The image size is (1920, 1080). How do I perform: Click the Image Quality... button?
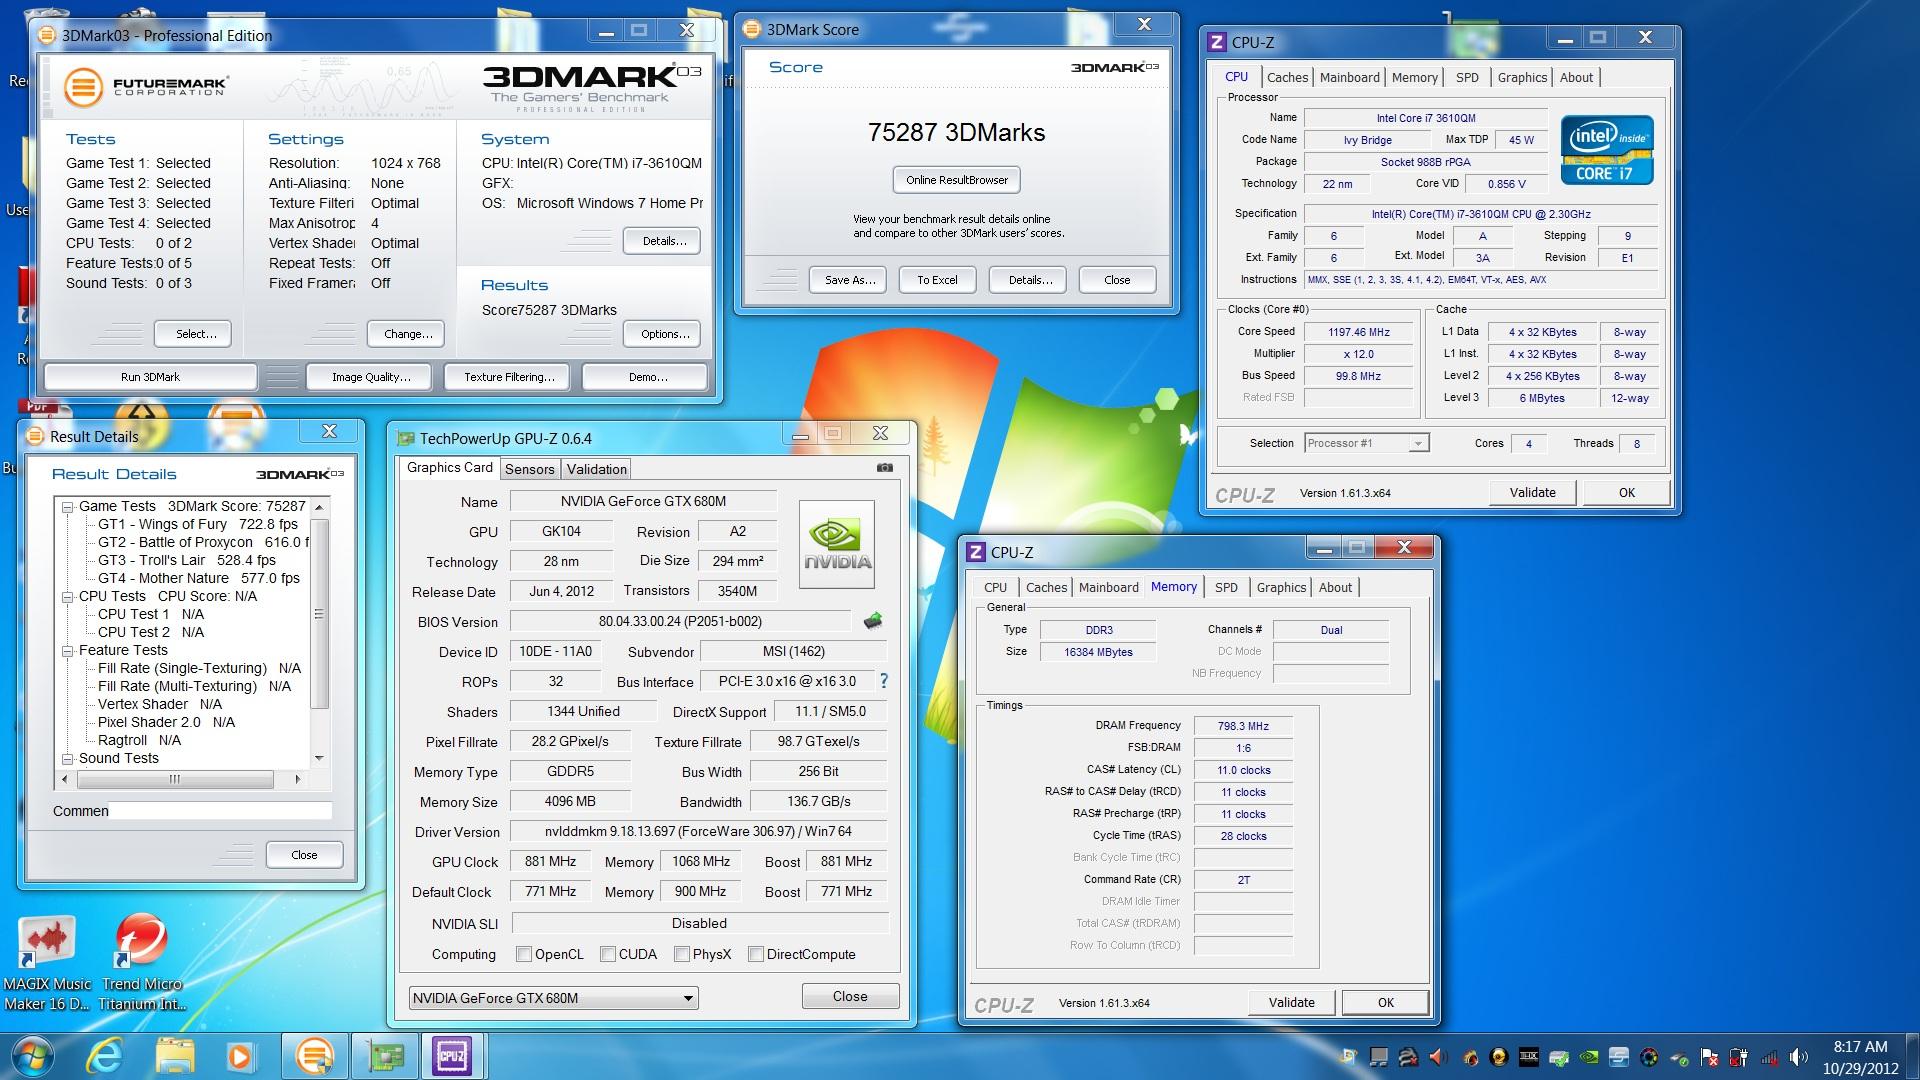[x=371, y=377]
